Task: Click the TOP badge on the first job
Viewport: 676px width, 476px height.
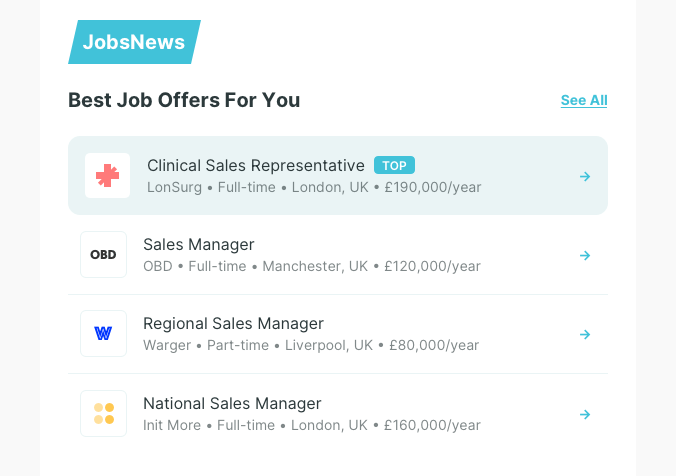Action: pyautogui.click(x=394, y=165)
